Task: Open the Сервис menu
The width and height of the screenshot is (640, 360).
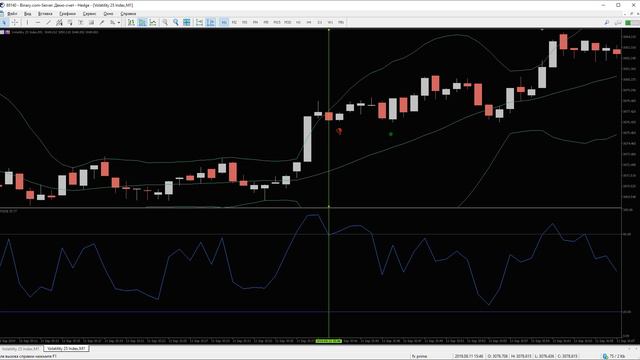Action: click(x=89, y=13)
